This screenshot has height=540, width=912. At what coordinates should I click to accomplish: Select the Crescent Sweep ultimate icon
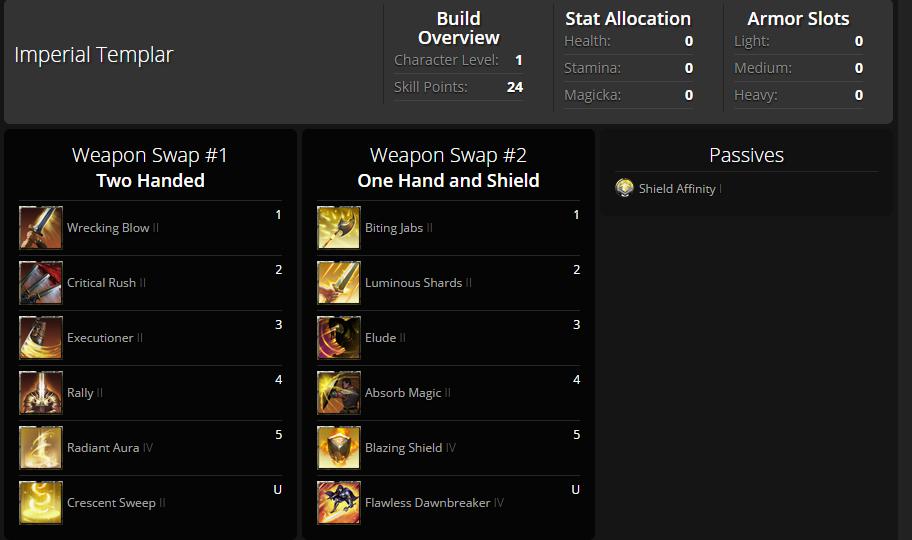tap(41, 503)
